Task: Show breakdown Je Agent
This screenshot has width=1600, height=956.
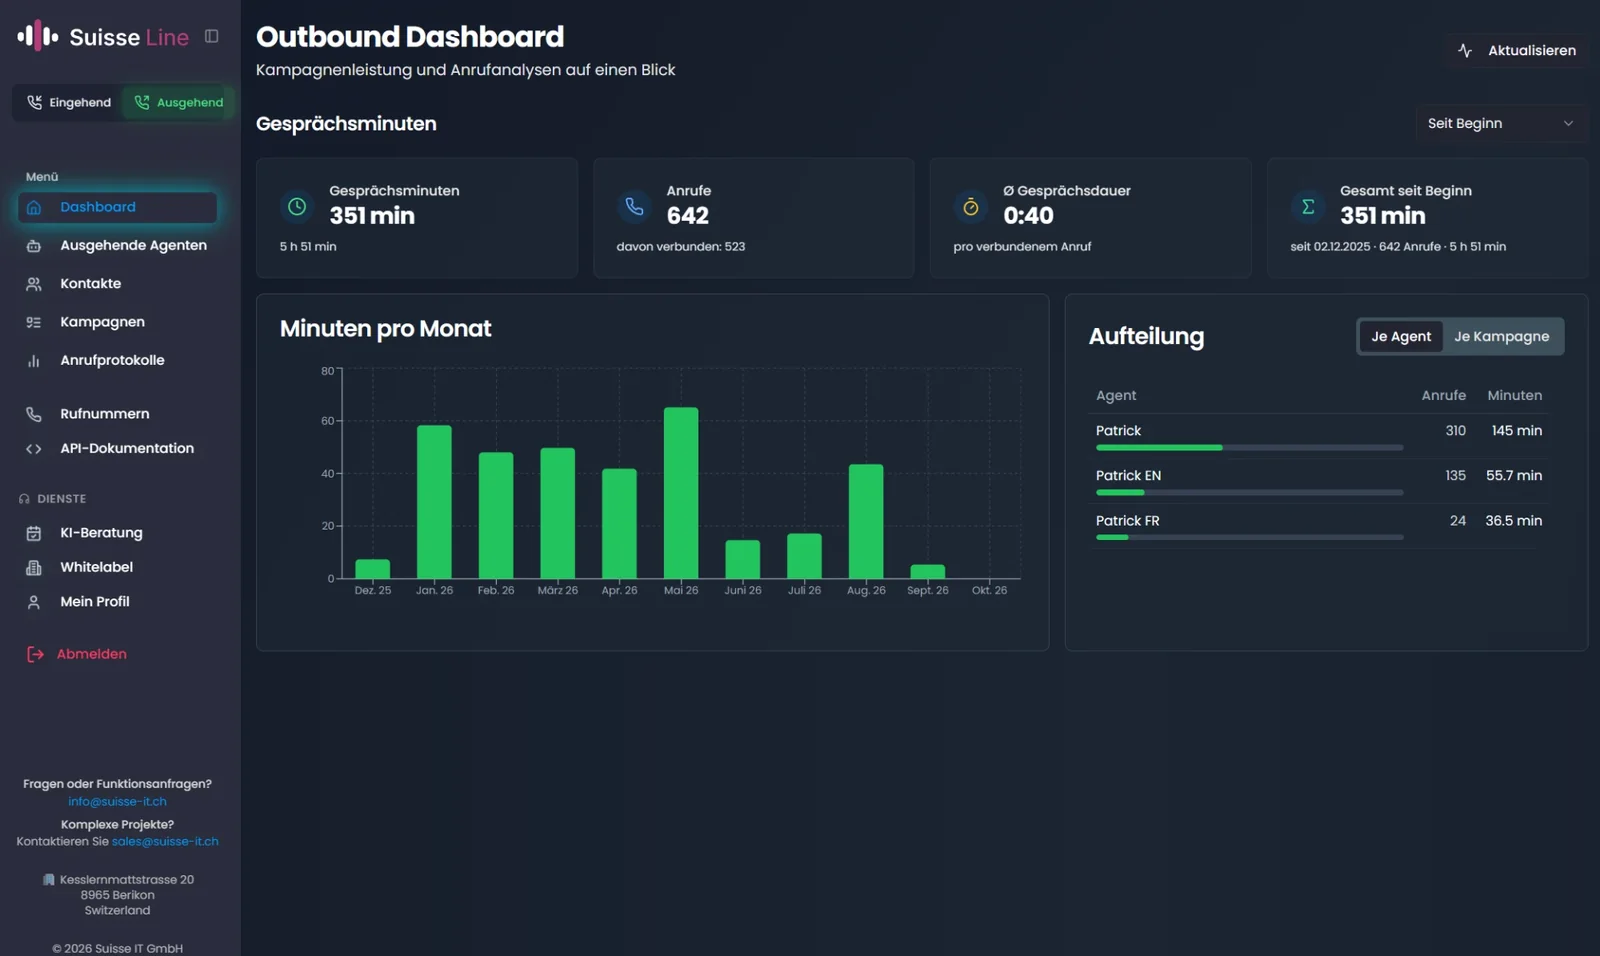Action: pyautogui.click(x=1400, y=336)
